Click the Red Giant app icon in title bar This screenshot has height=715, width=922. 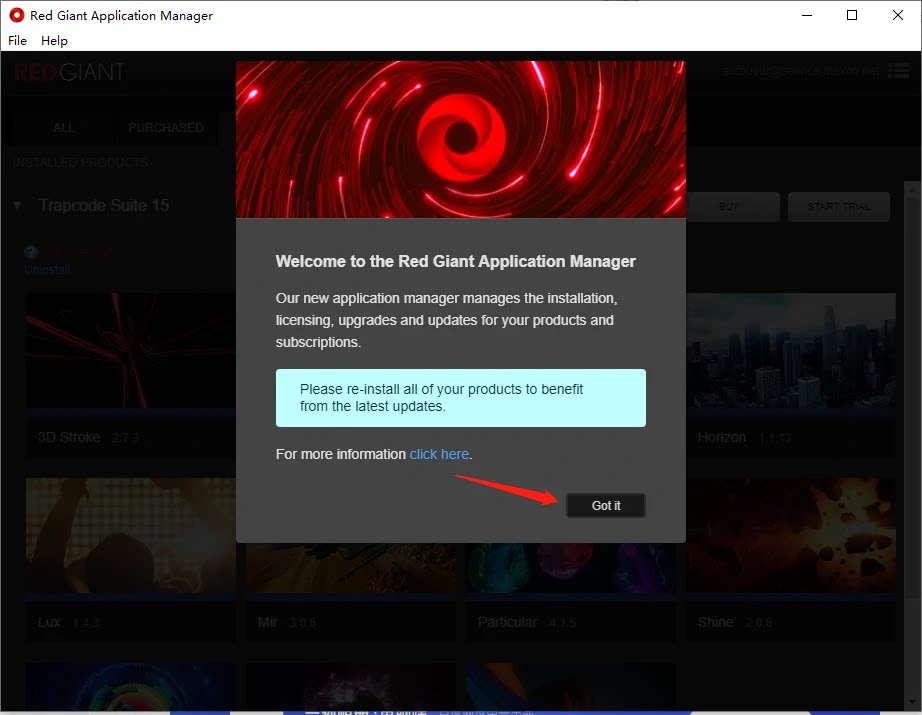16,15
